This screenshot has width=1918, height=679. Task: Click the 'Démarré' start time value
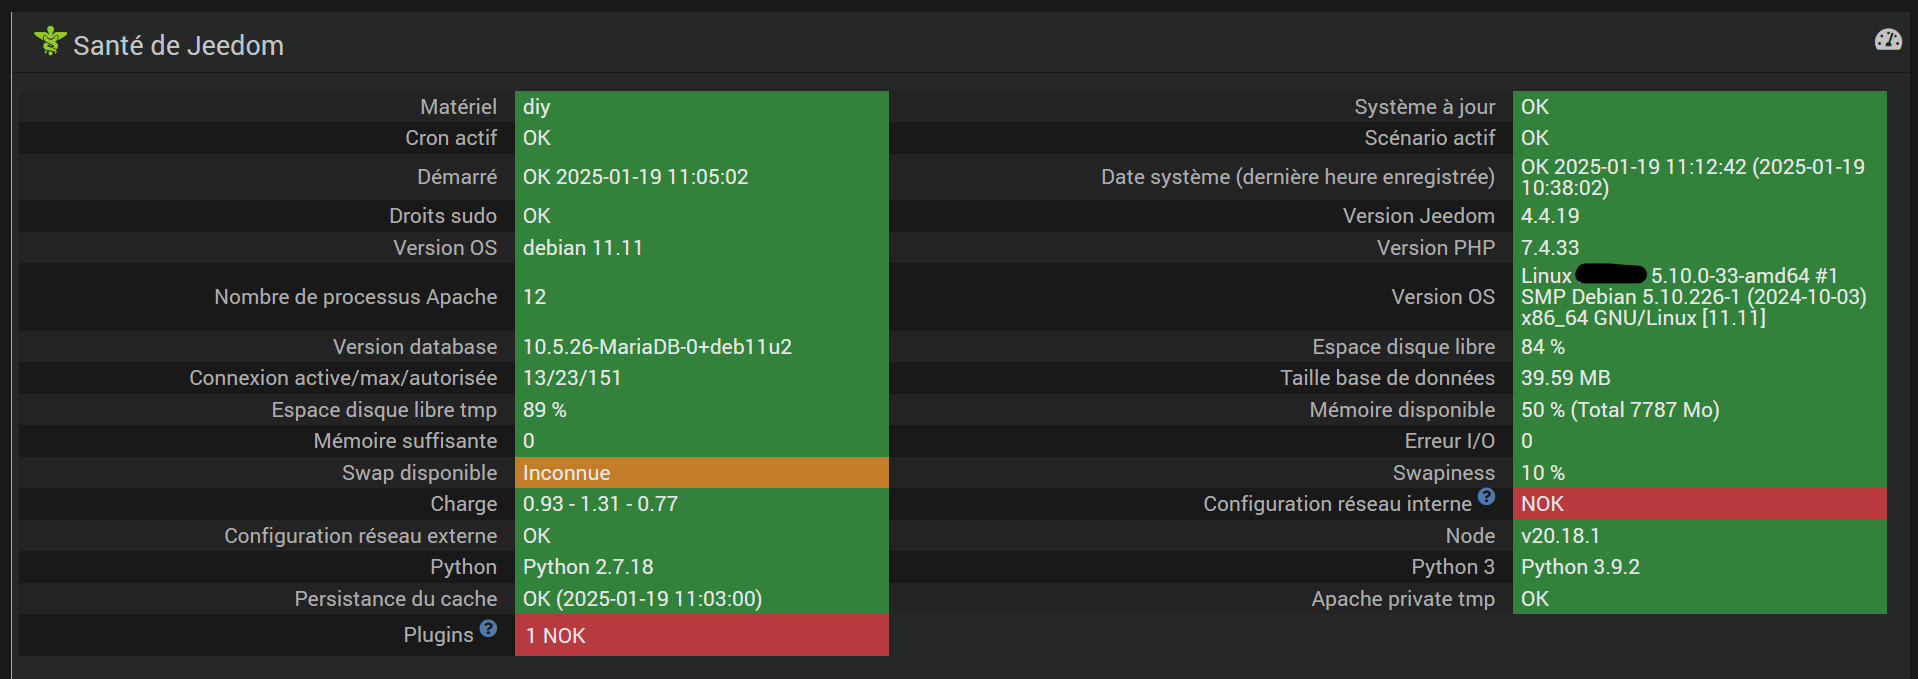point(635,177)
